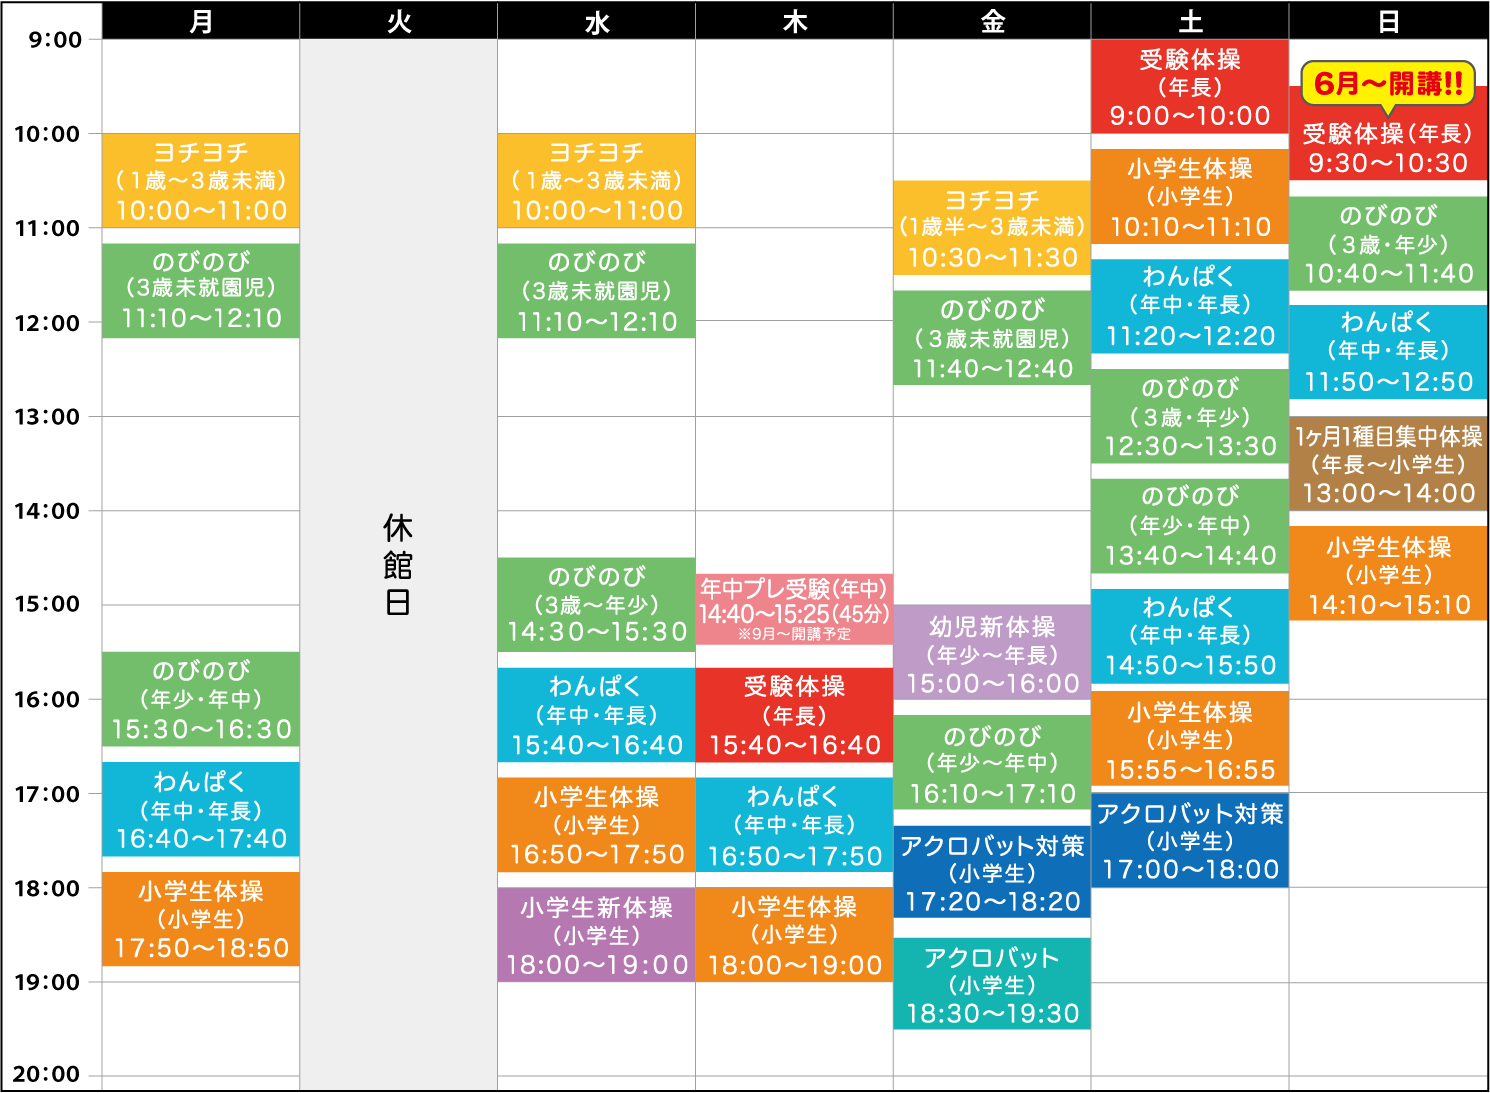This screenshot has height=1093, width=1490.
Task: Select the 小学生体操 16:50〜17:50 class block
Action: tap(597, 826)
